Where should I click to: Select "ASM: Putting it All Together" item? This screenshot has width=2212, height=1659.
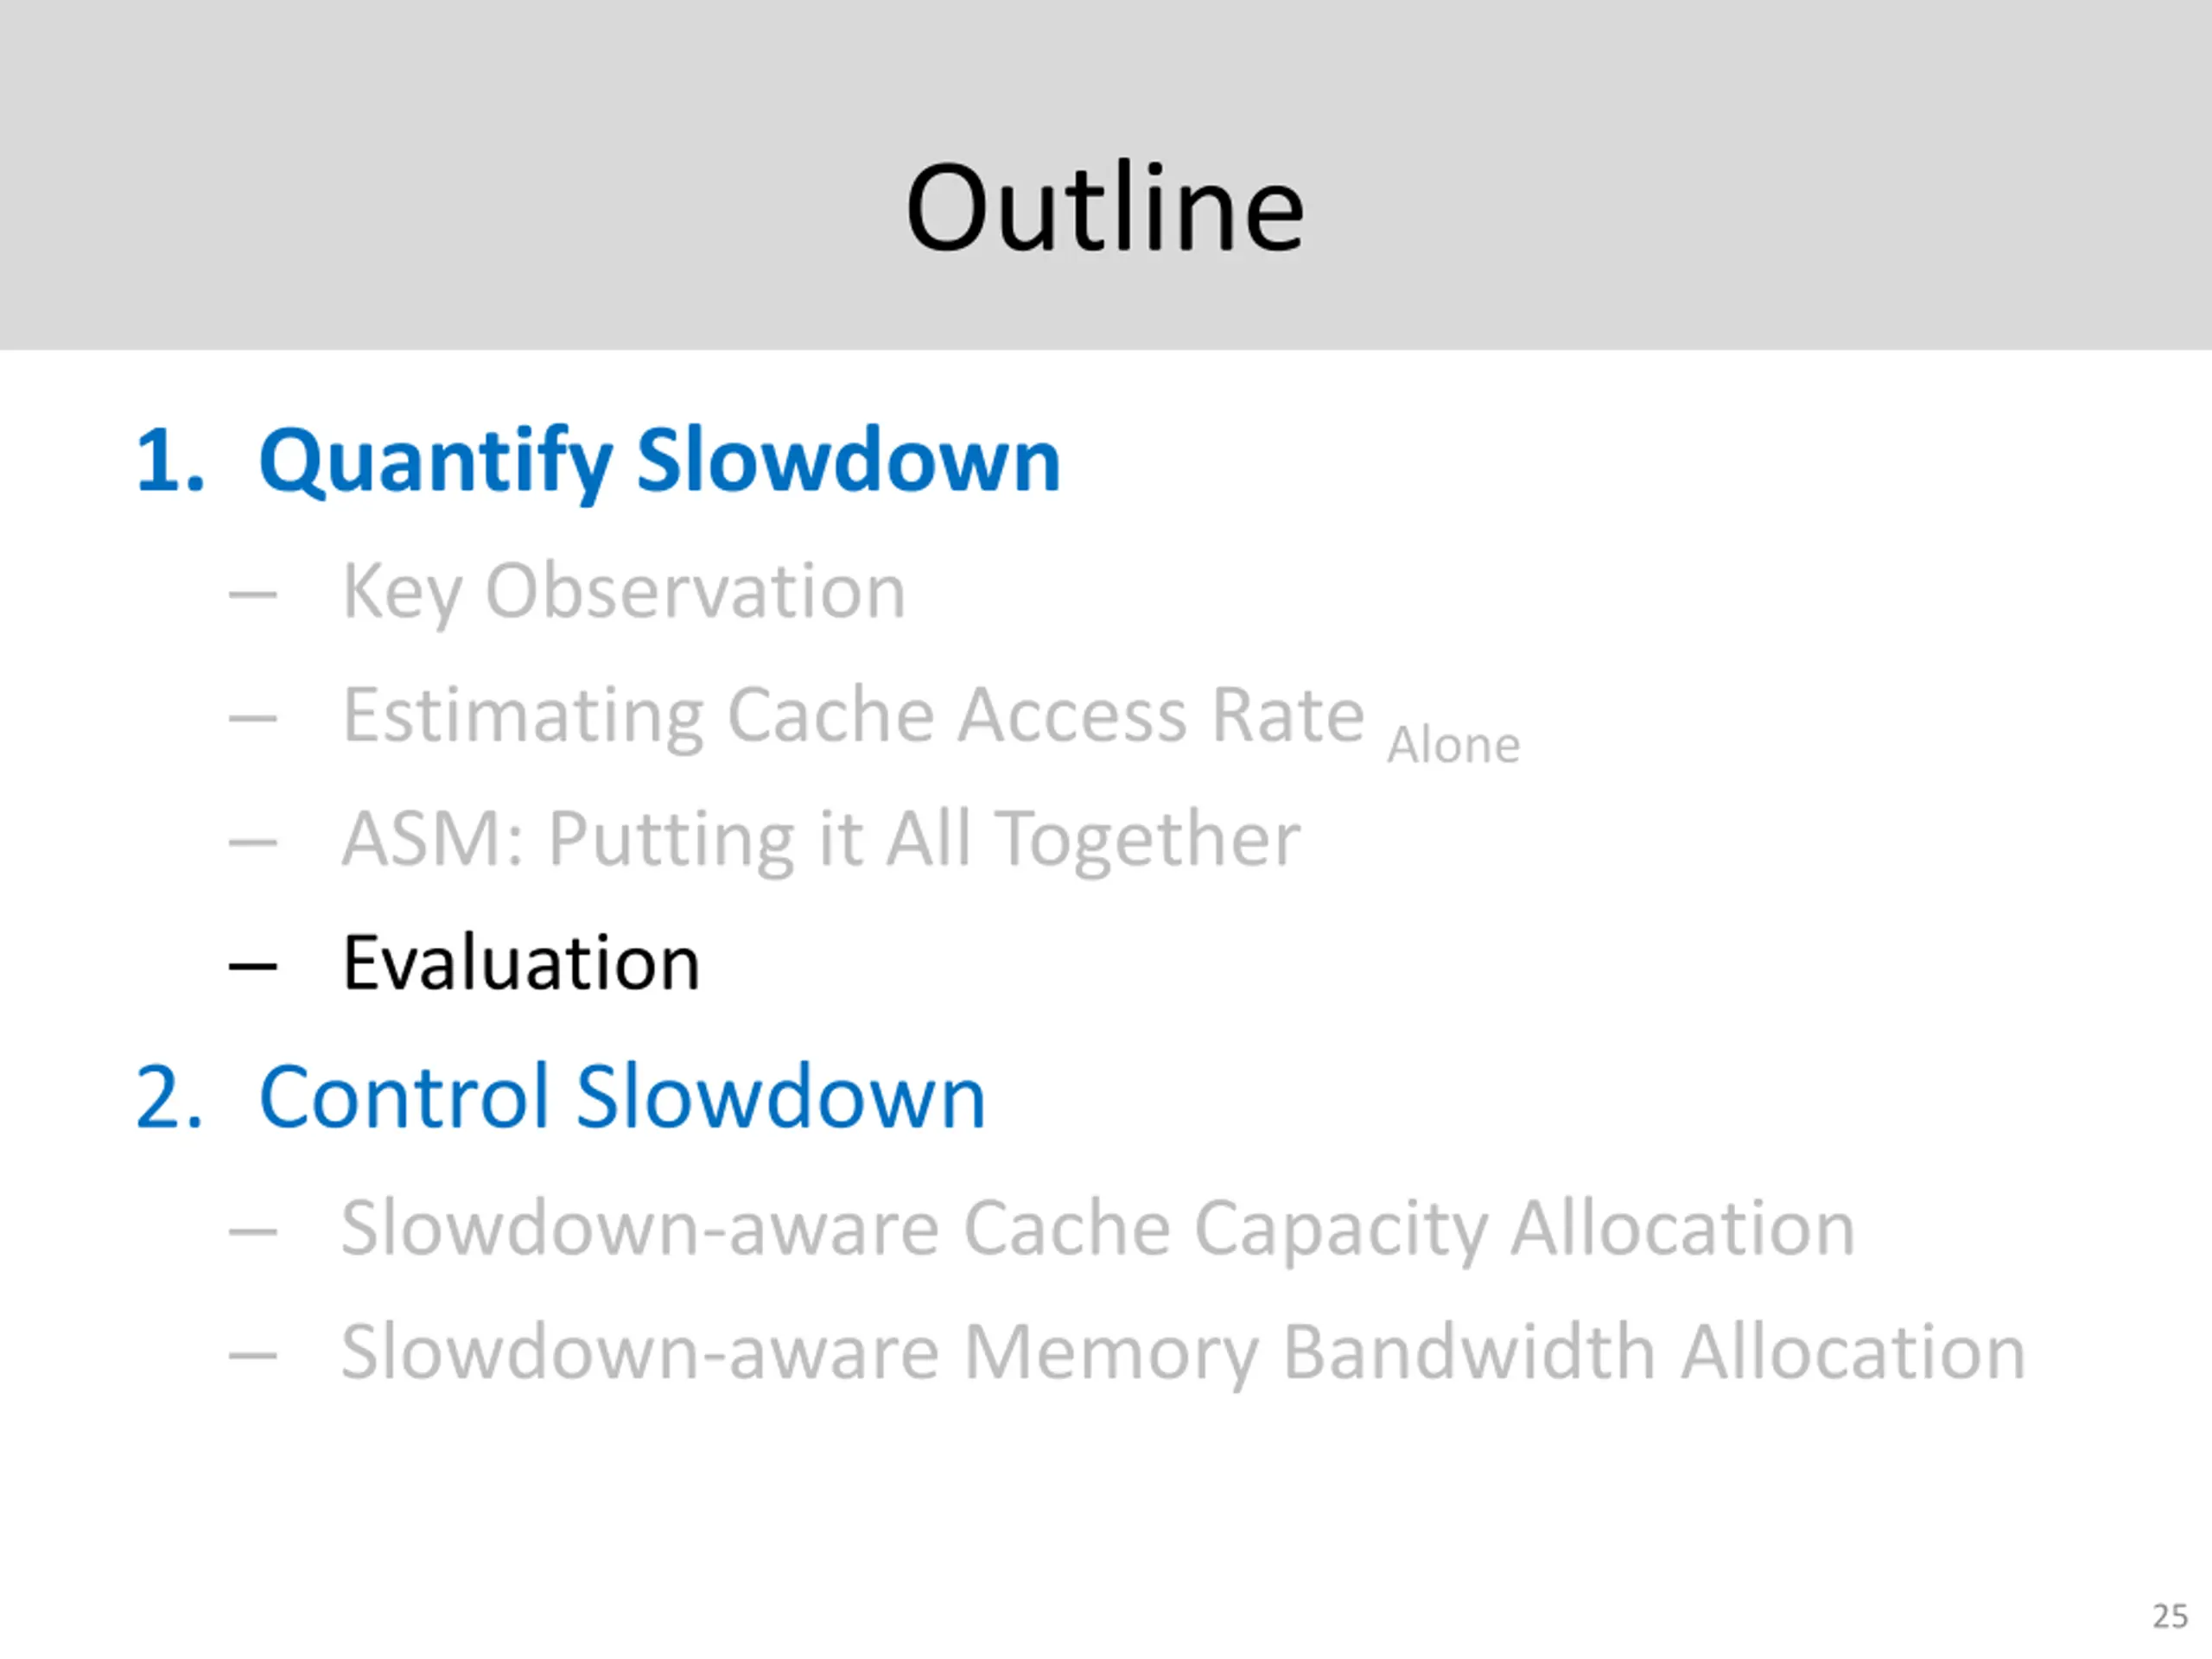point(821,838)
